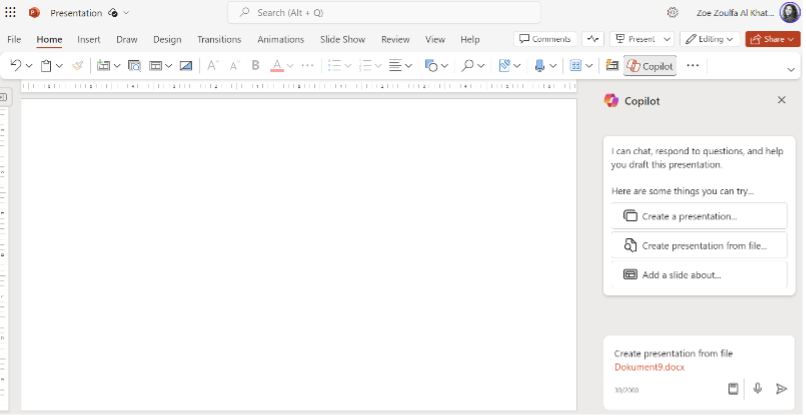Toggle the numbered list

(365, 65)
